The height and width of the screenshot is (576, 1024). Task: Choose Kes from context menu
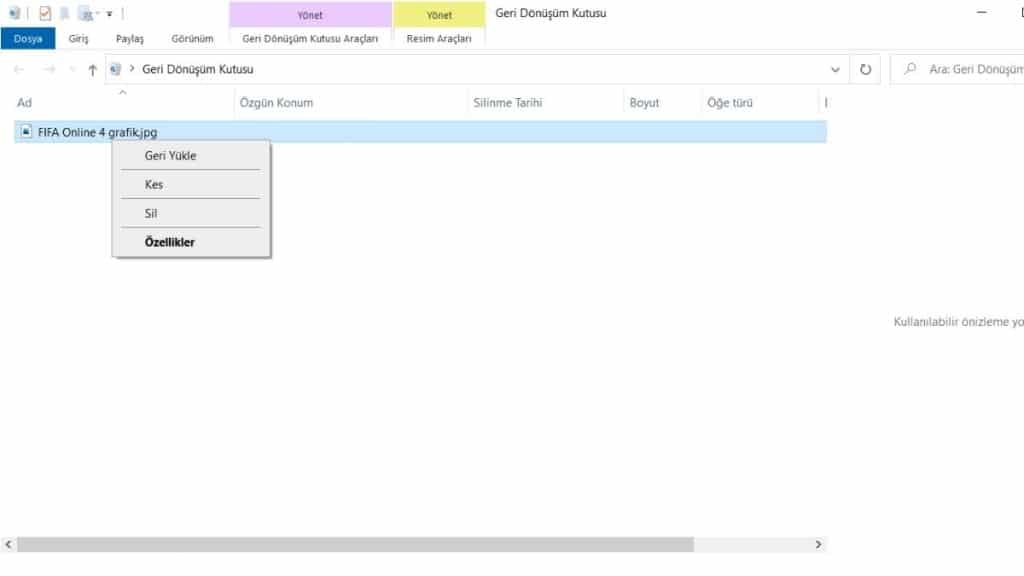pos(191,184)
